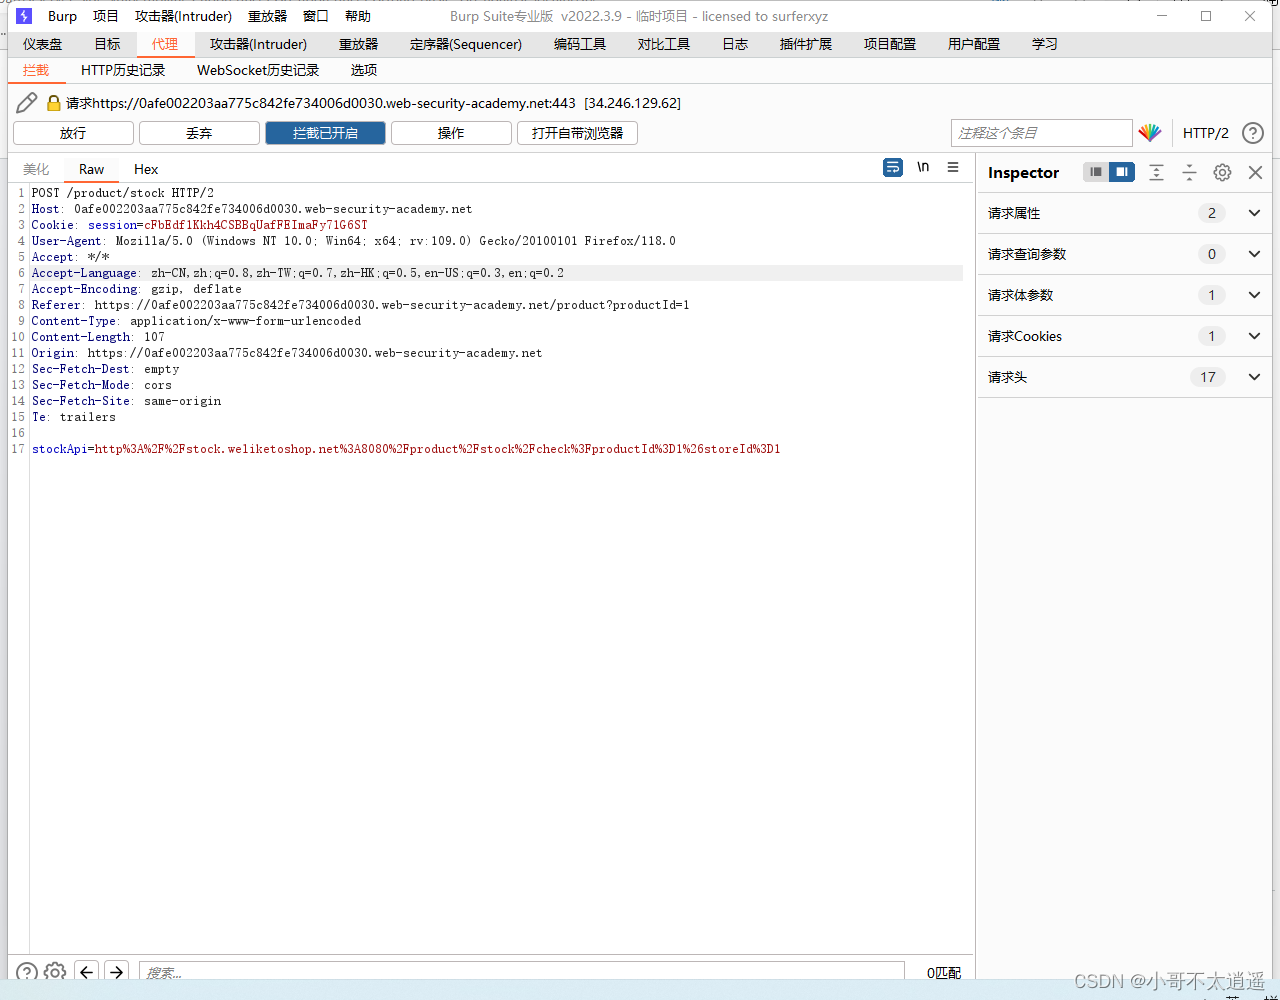Select the 拦截 sub-tab

(36, 70)
